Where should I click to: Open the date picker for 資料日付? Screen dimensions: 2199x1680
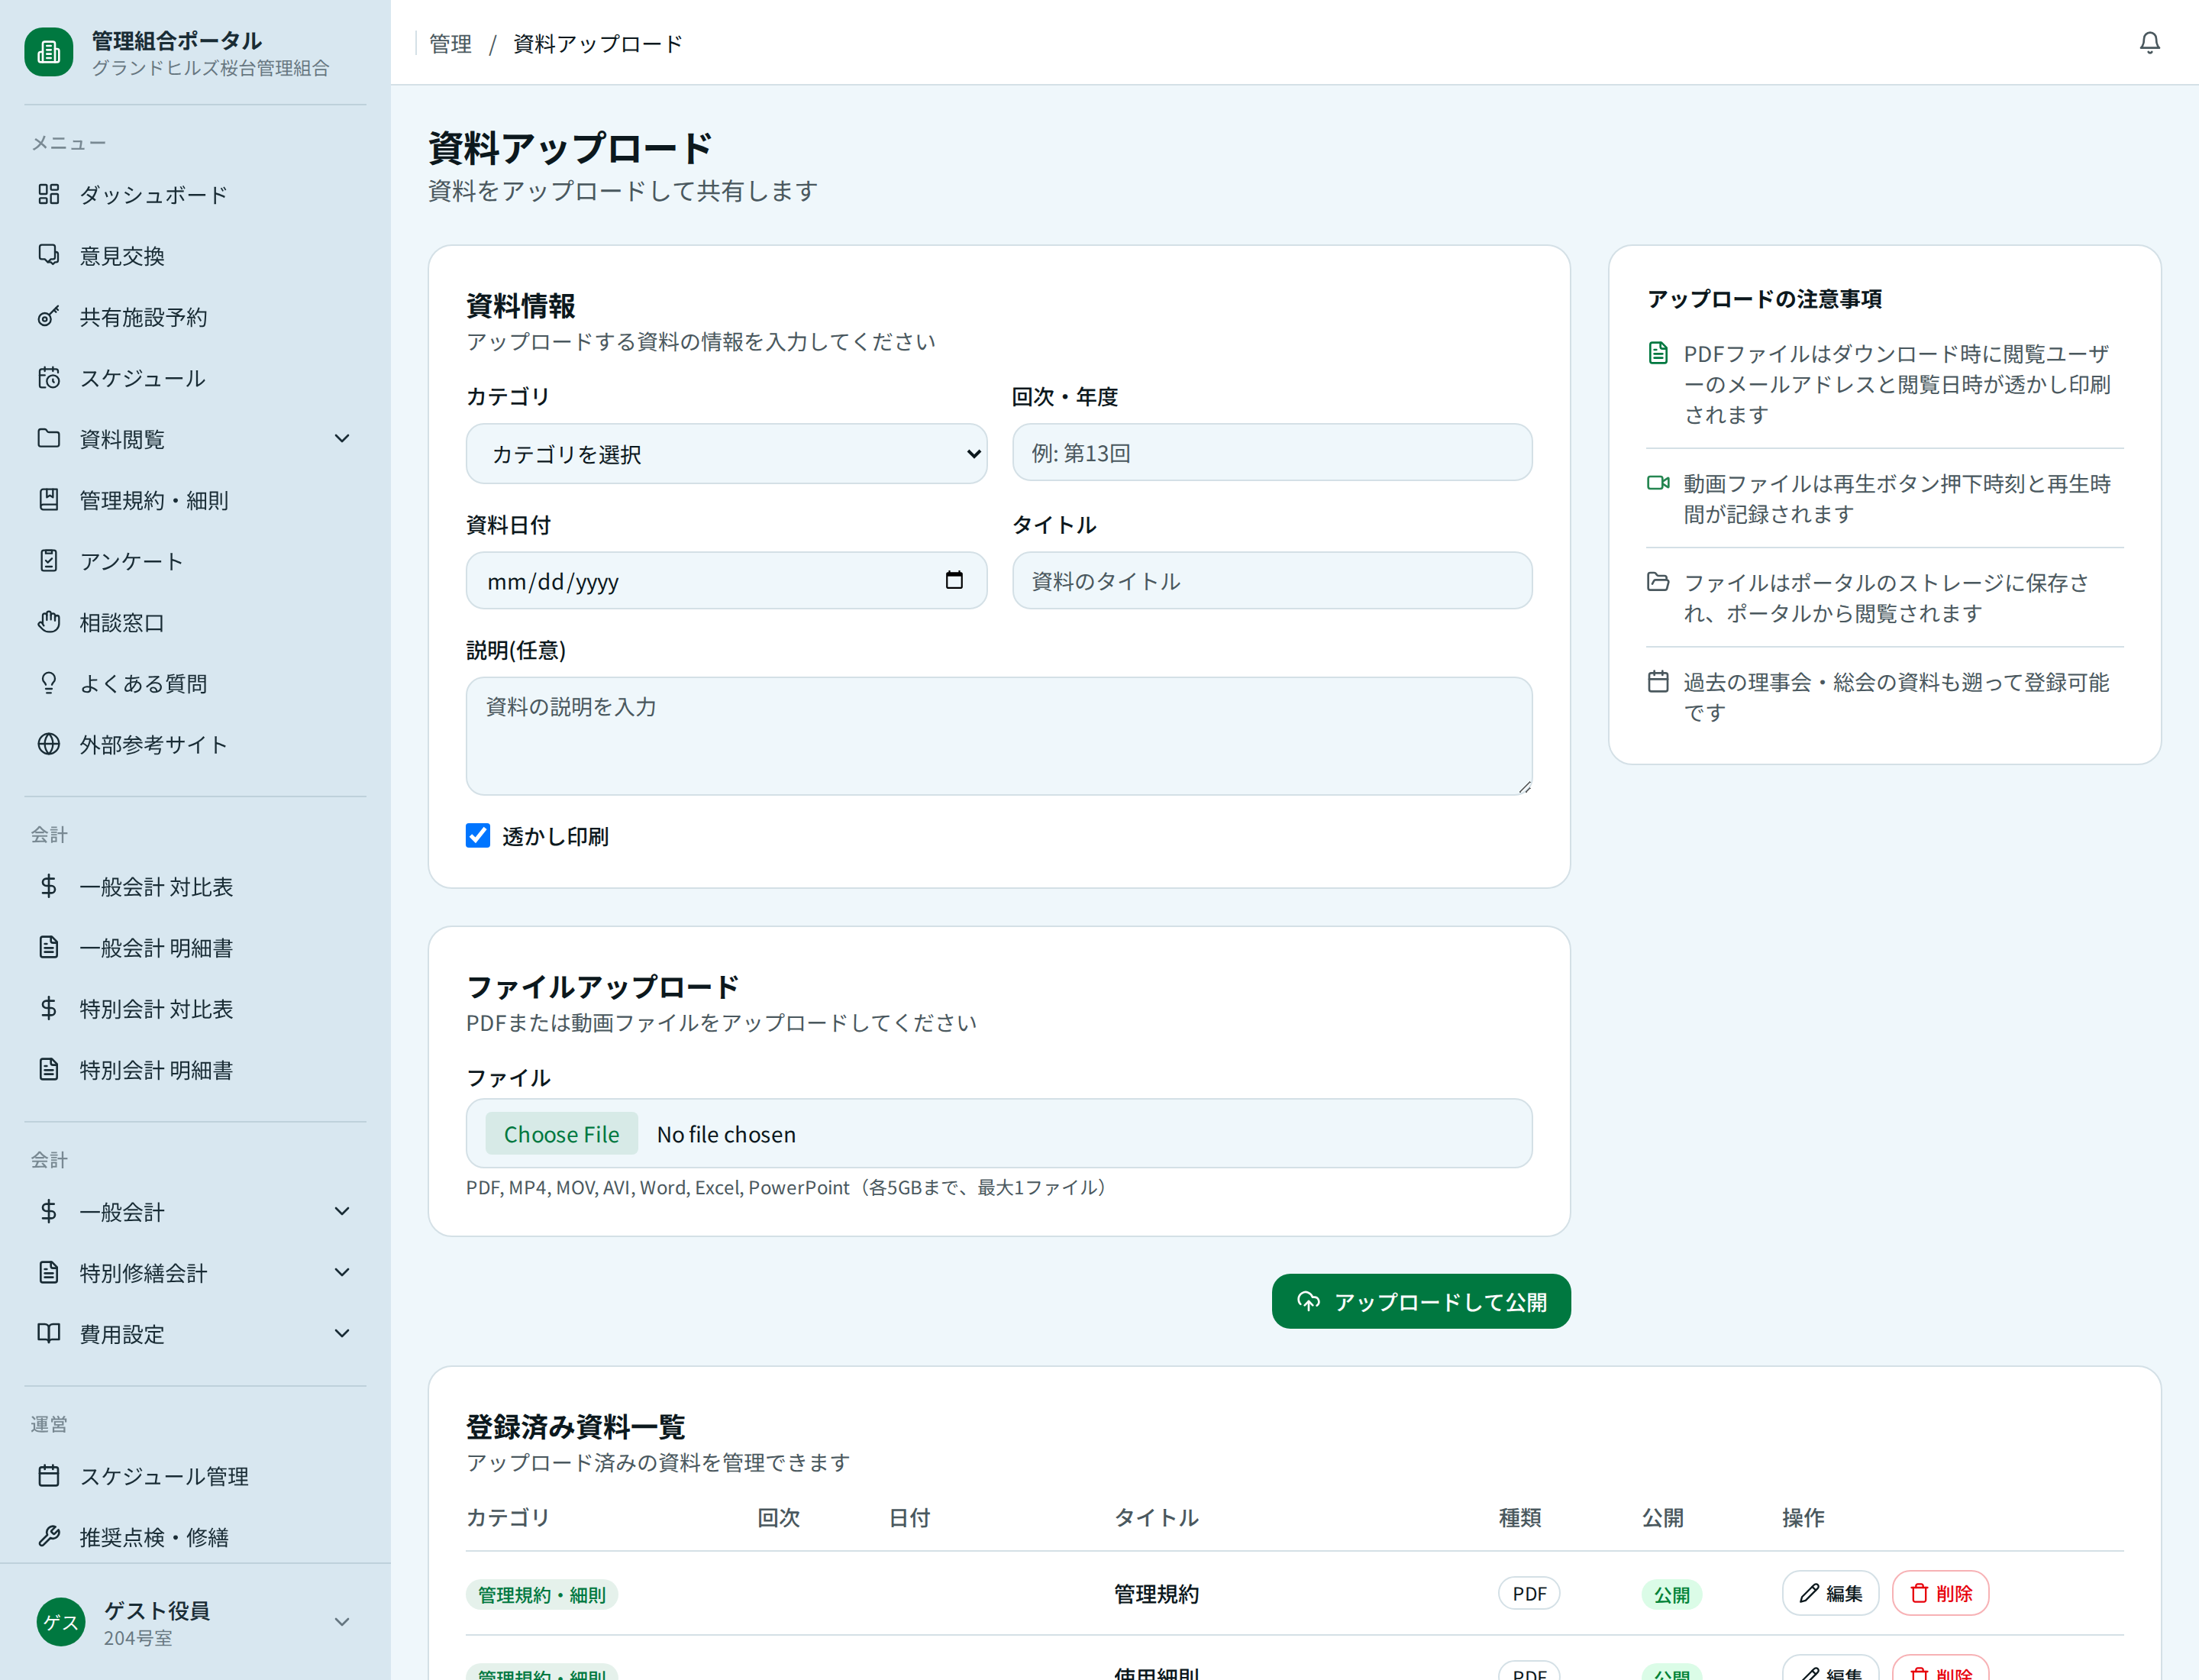click(x=954, y=580)
